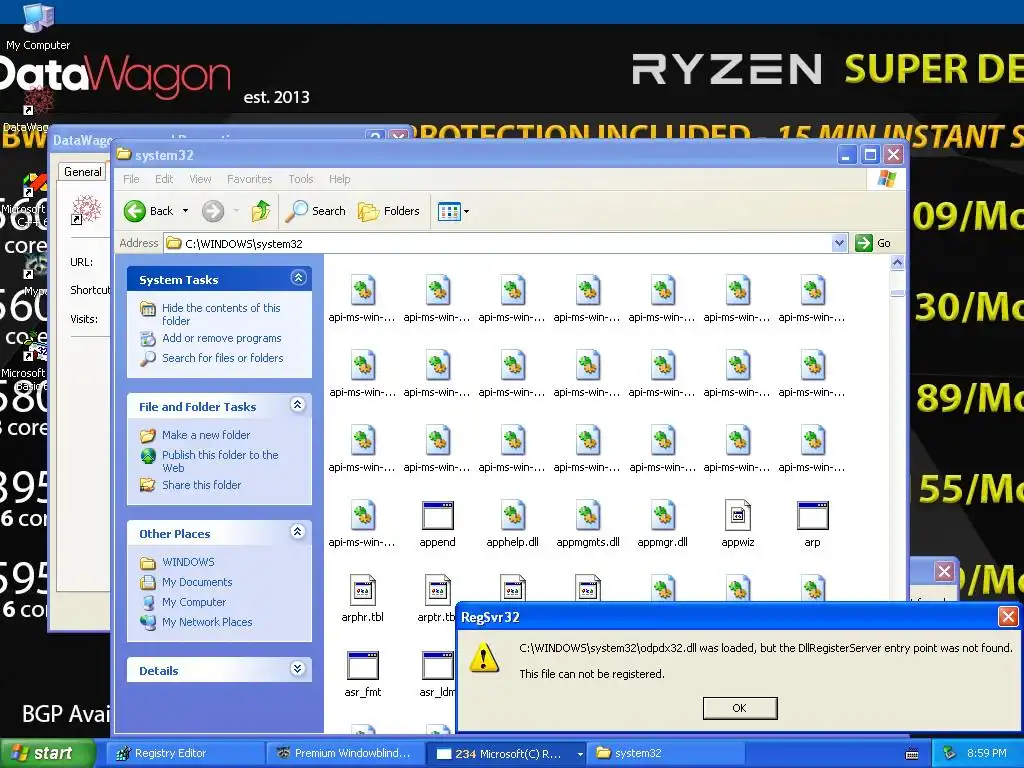Select the apphelp.dll file icon
The height and width of the screenshot is (768, 1024).
[x=513, y=516]
